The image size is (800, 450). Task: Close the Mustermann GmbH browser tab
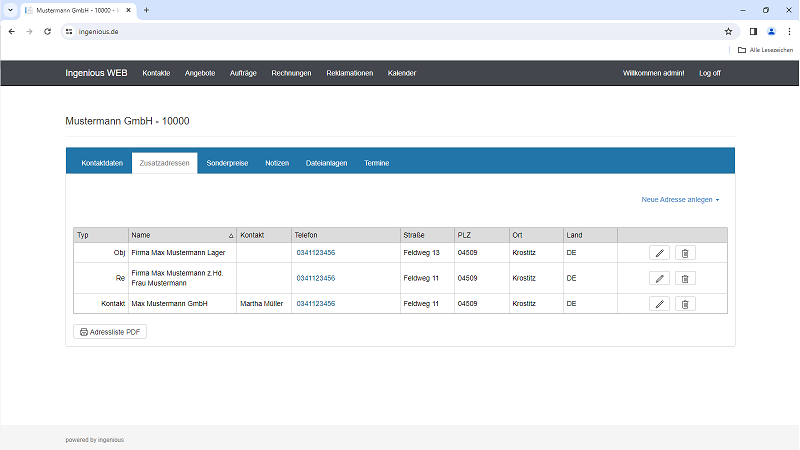pyautogui.click(x=129, y=10)
